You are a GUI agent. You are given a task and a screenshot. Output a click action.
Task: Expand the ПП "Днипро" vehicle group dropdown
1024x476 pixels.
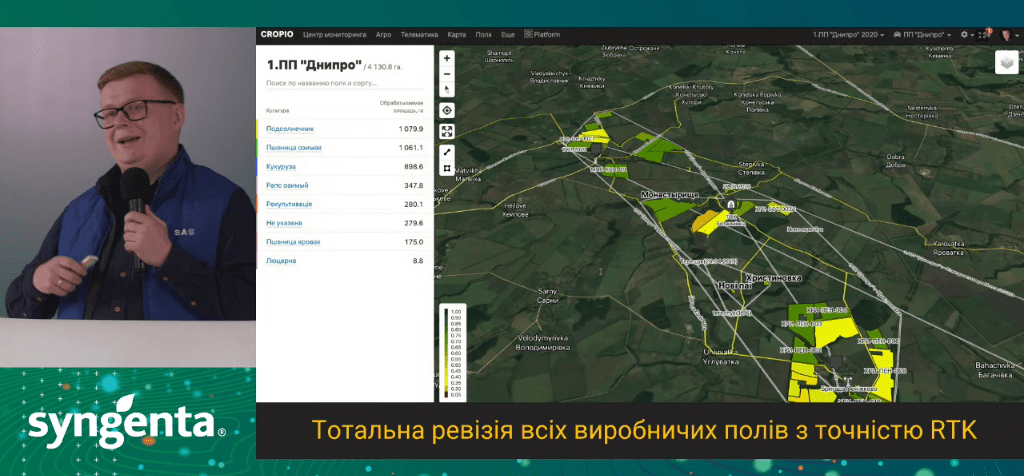(922, 35)
